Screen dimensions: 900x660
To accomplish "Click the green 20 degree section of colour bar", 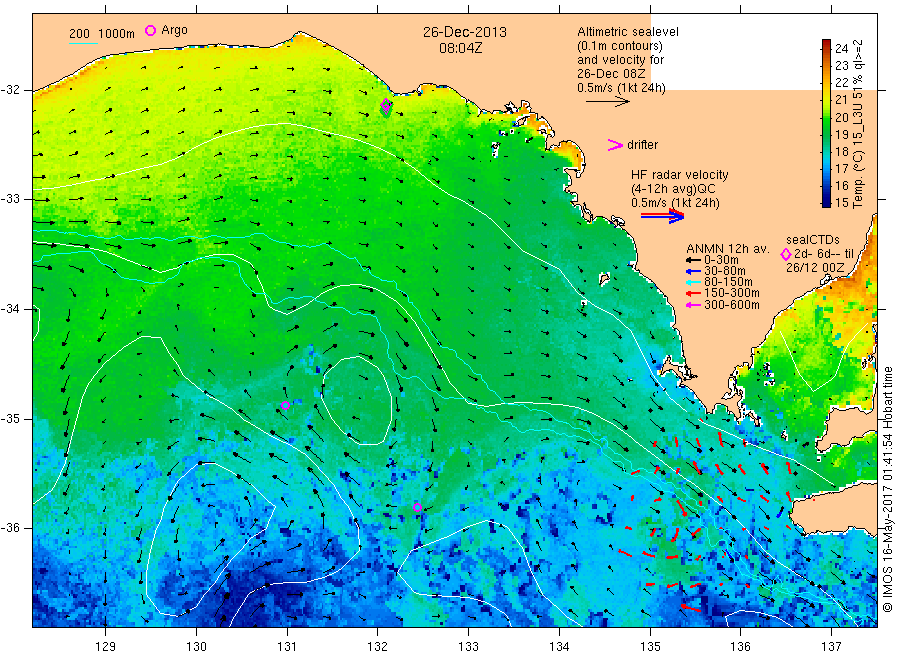I will 827,117.
